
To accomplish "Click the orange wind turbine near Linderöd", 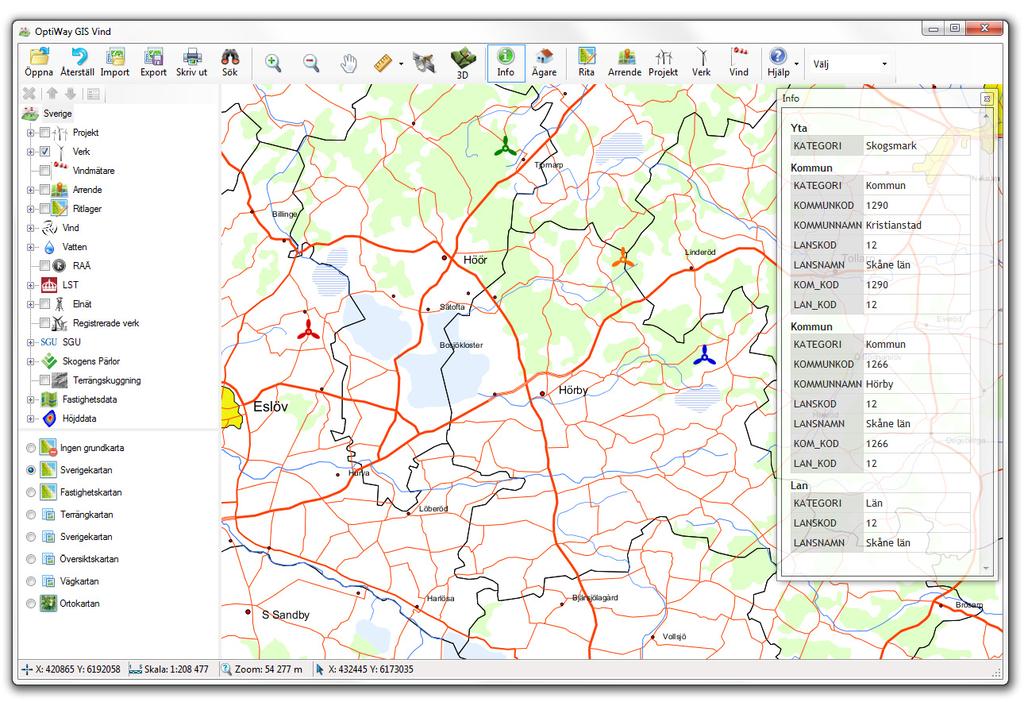I will click(622, 258).
